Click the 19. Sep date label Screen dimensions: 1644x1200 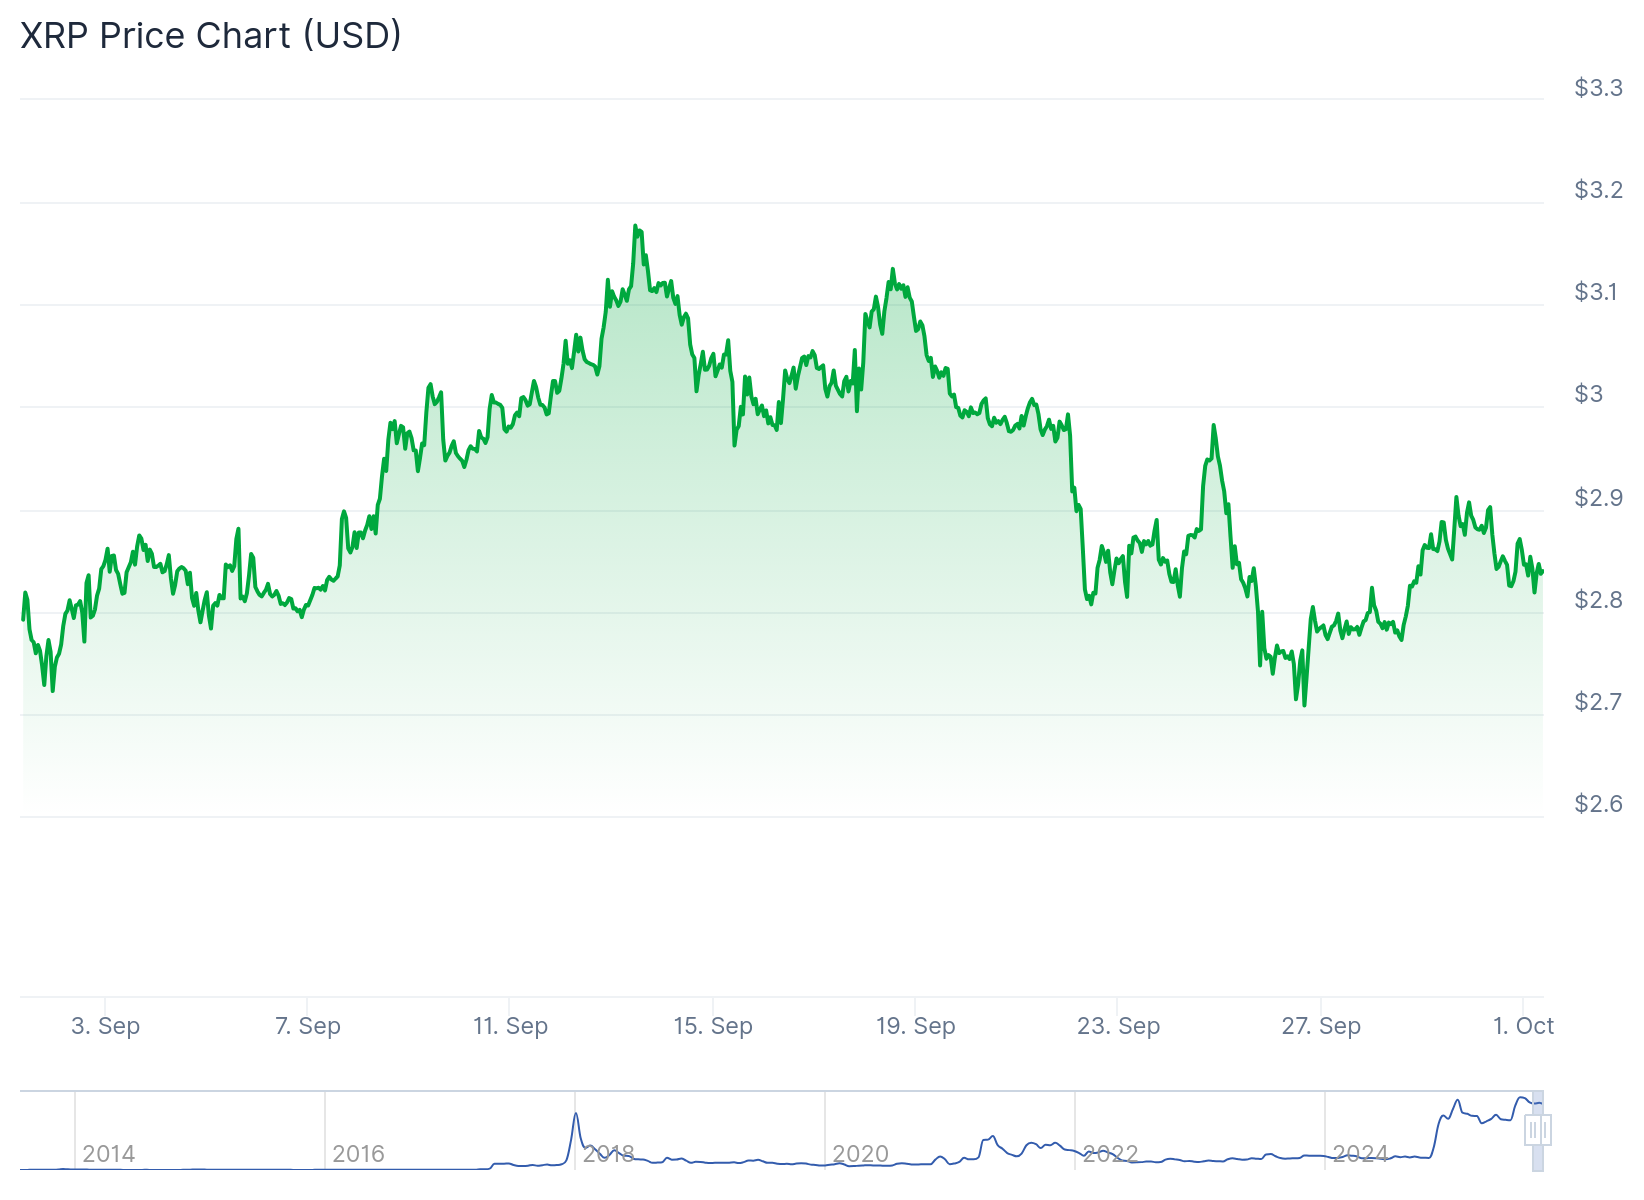(915, 1026)
